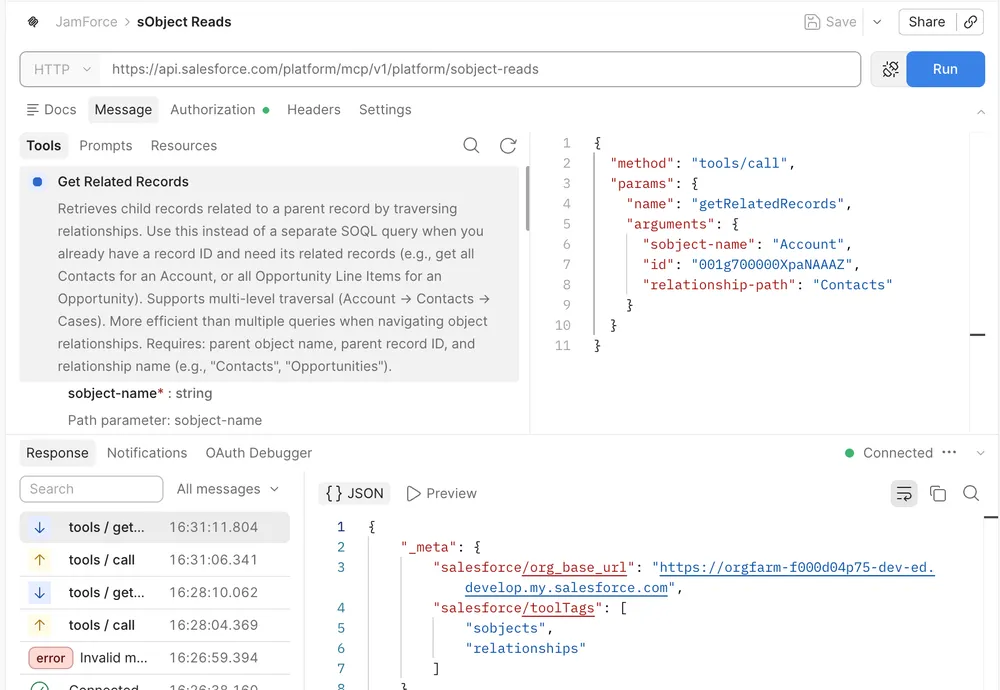Click the tools list scrollbar

527,198
